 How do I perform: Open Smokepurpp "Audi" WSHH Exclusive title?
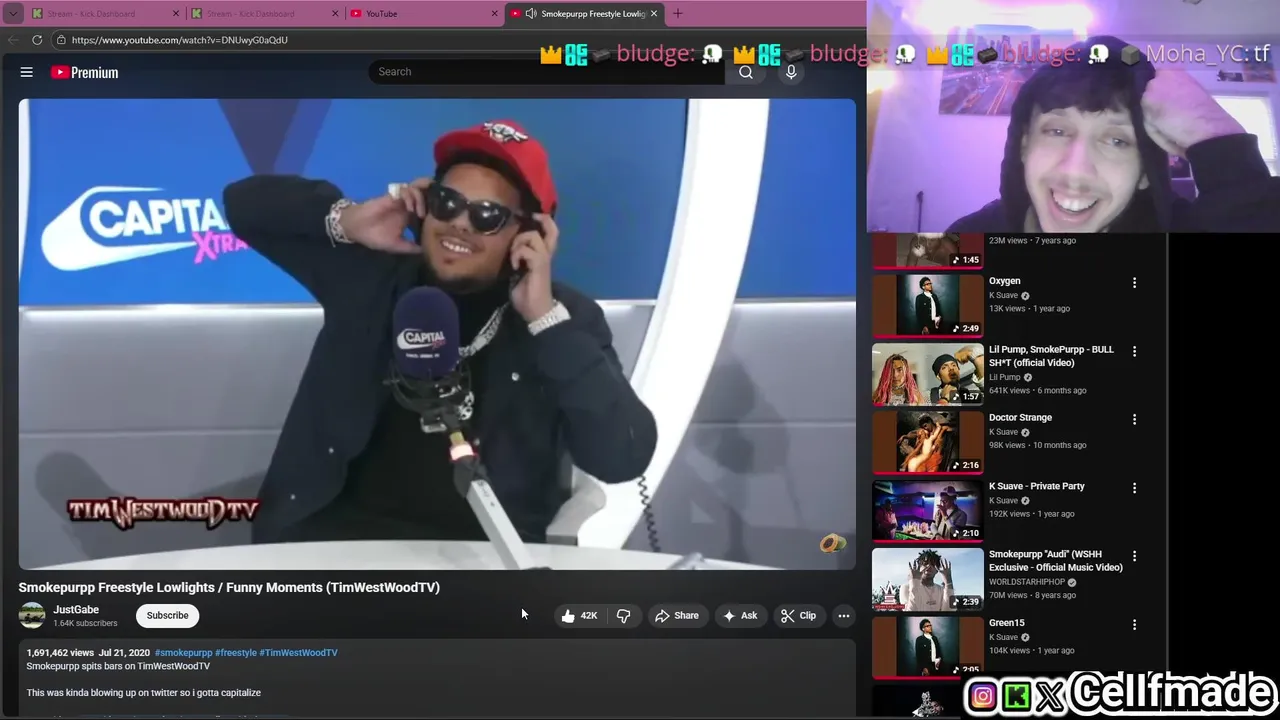click(x=1056, y=561)
